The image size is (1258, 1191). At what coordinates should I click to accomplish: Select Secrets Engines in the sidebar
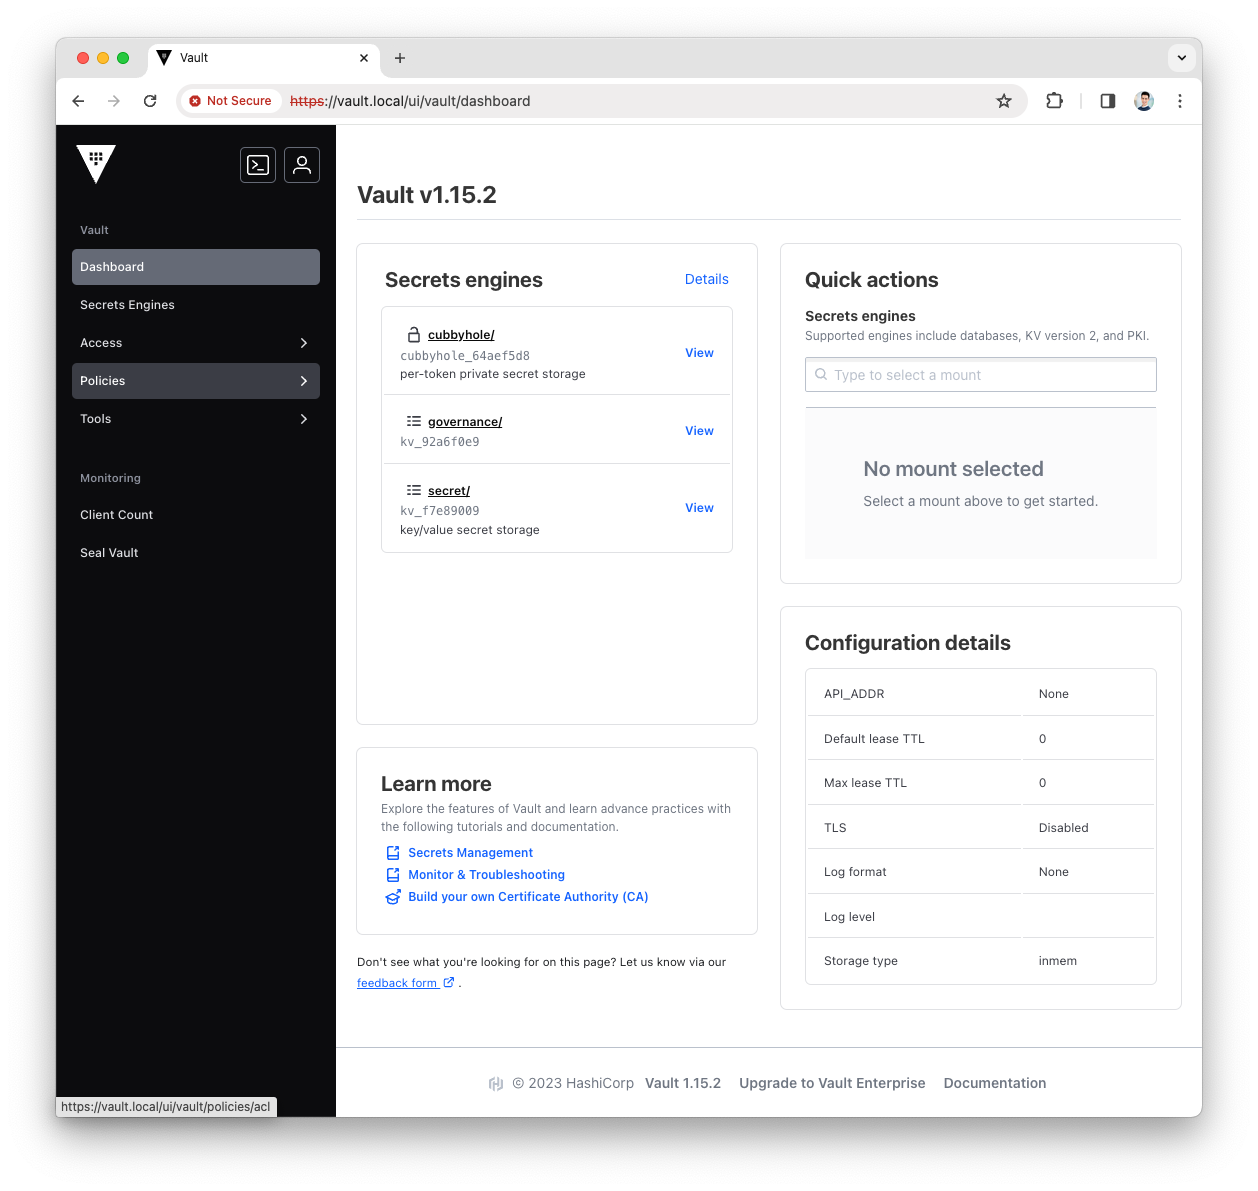[127, 304]
